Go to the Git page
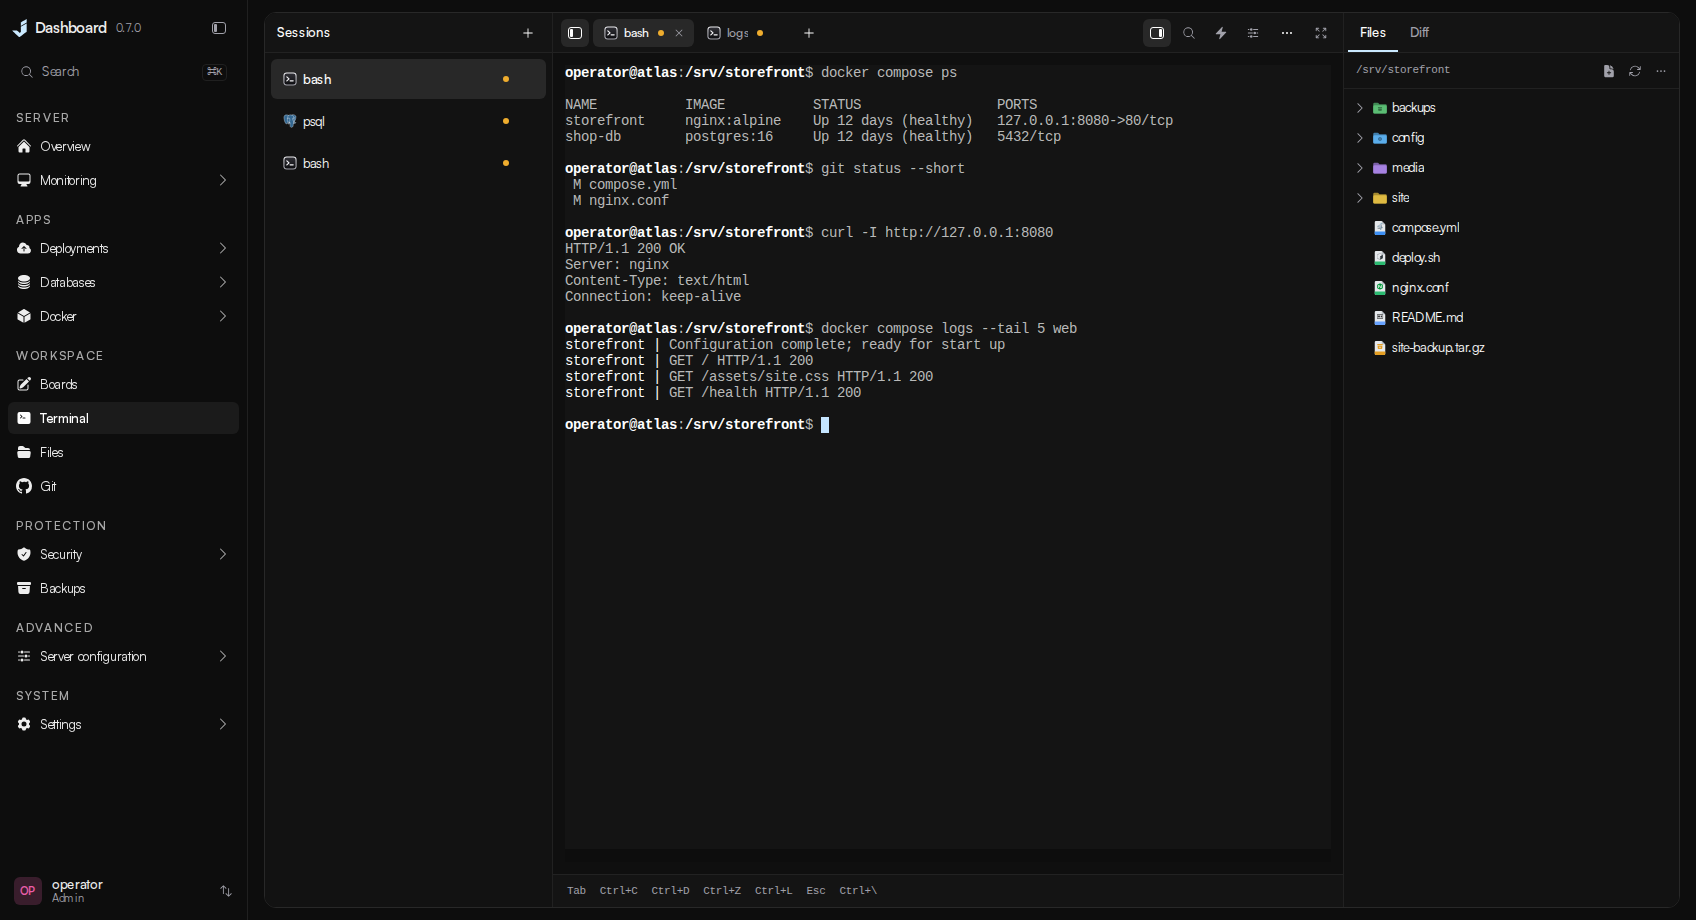1696x920 pixels. click(x=123, y=487)
